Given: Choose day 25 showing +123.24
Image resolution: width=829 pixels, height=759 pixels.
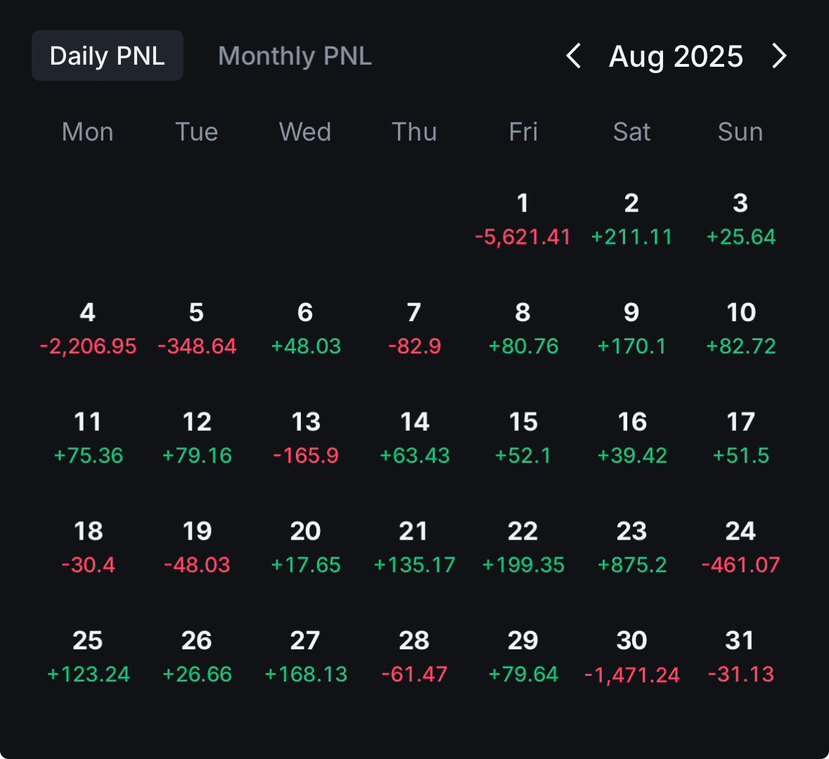Looking at the screenshot, I should [88, 658].
